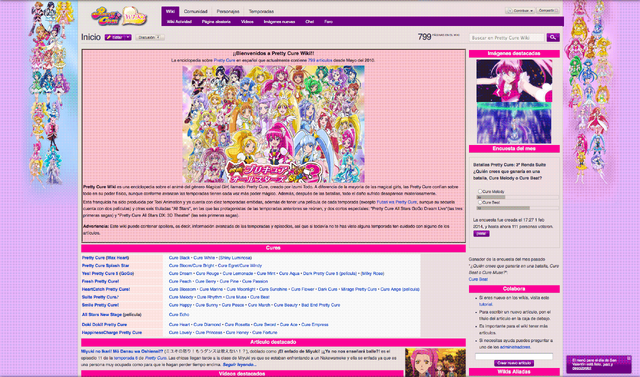
Task: Open the Cure Black link
Action: click(x=179, y=258)
